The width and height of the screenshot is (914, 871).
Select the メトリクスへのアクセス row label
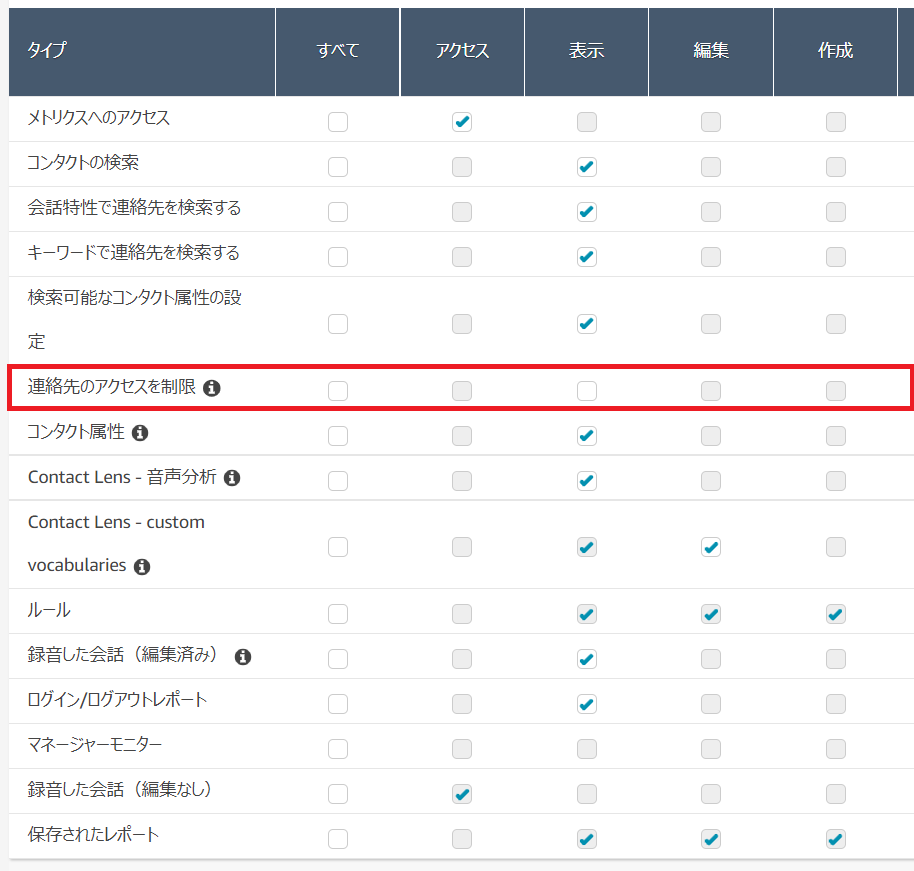(99, 118)
